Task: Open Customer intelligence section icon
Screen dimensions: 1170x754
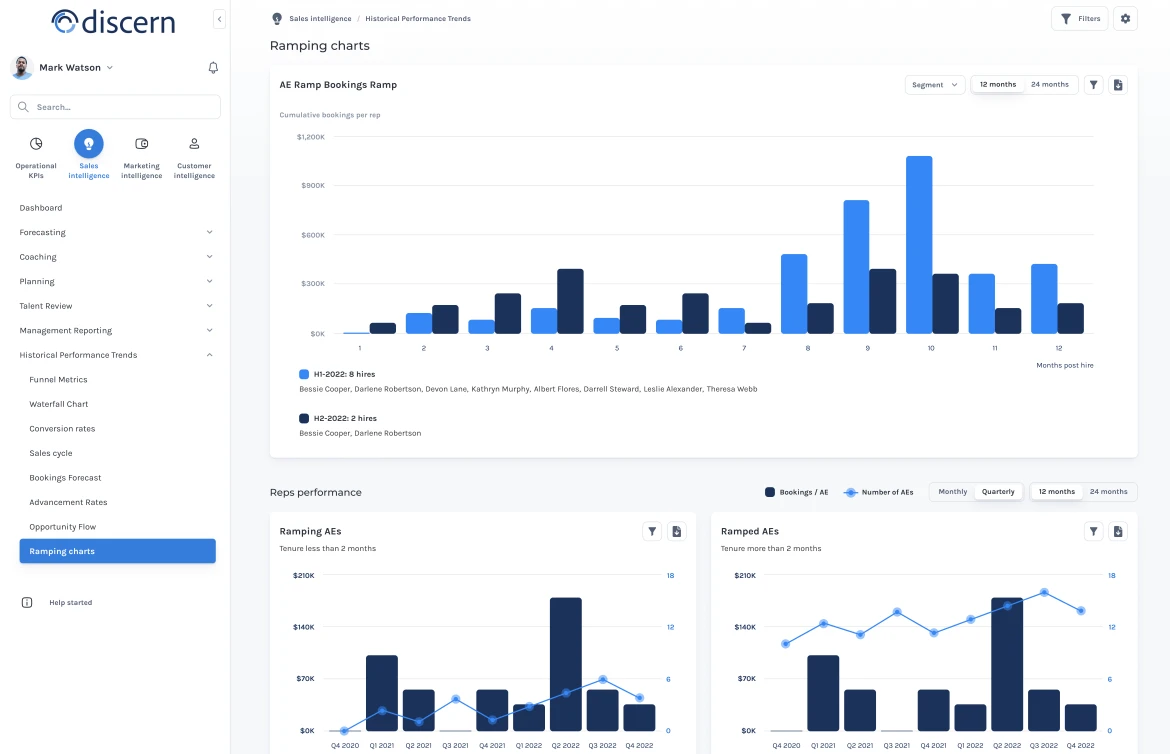Action: pyautogui.click(x=194, y=144)
